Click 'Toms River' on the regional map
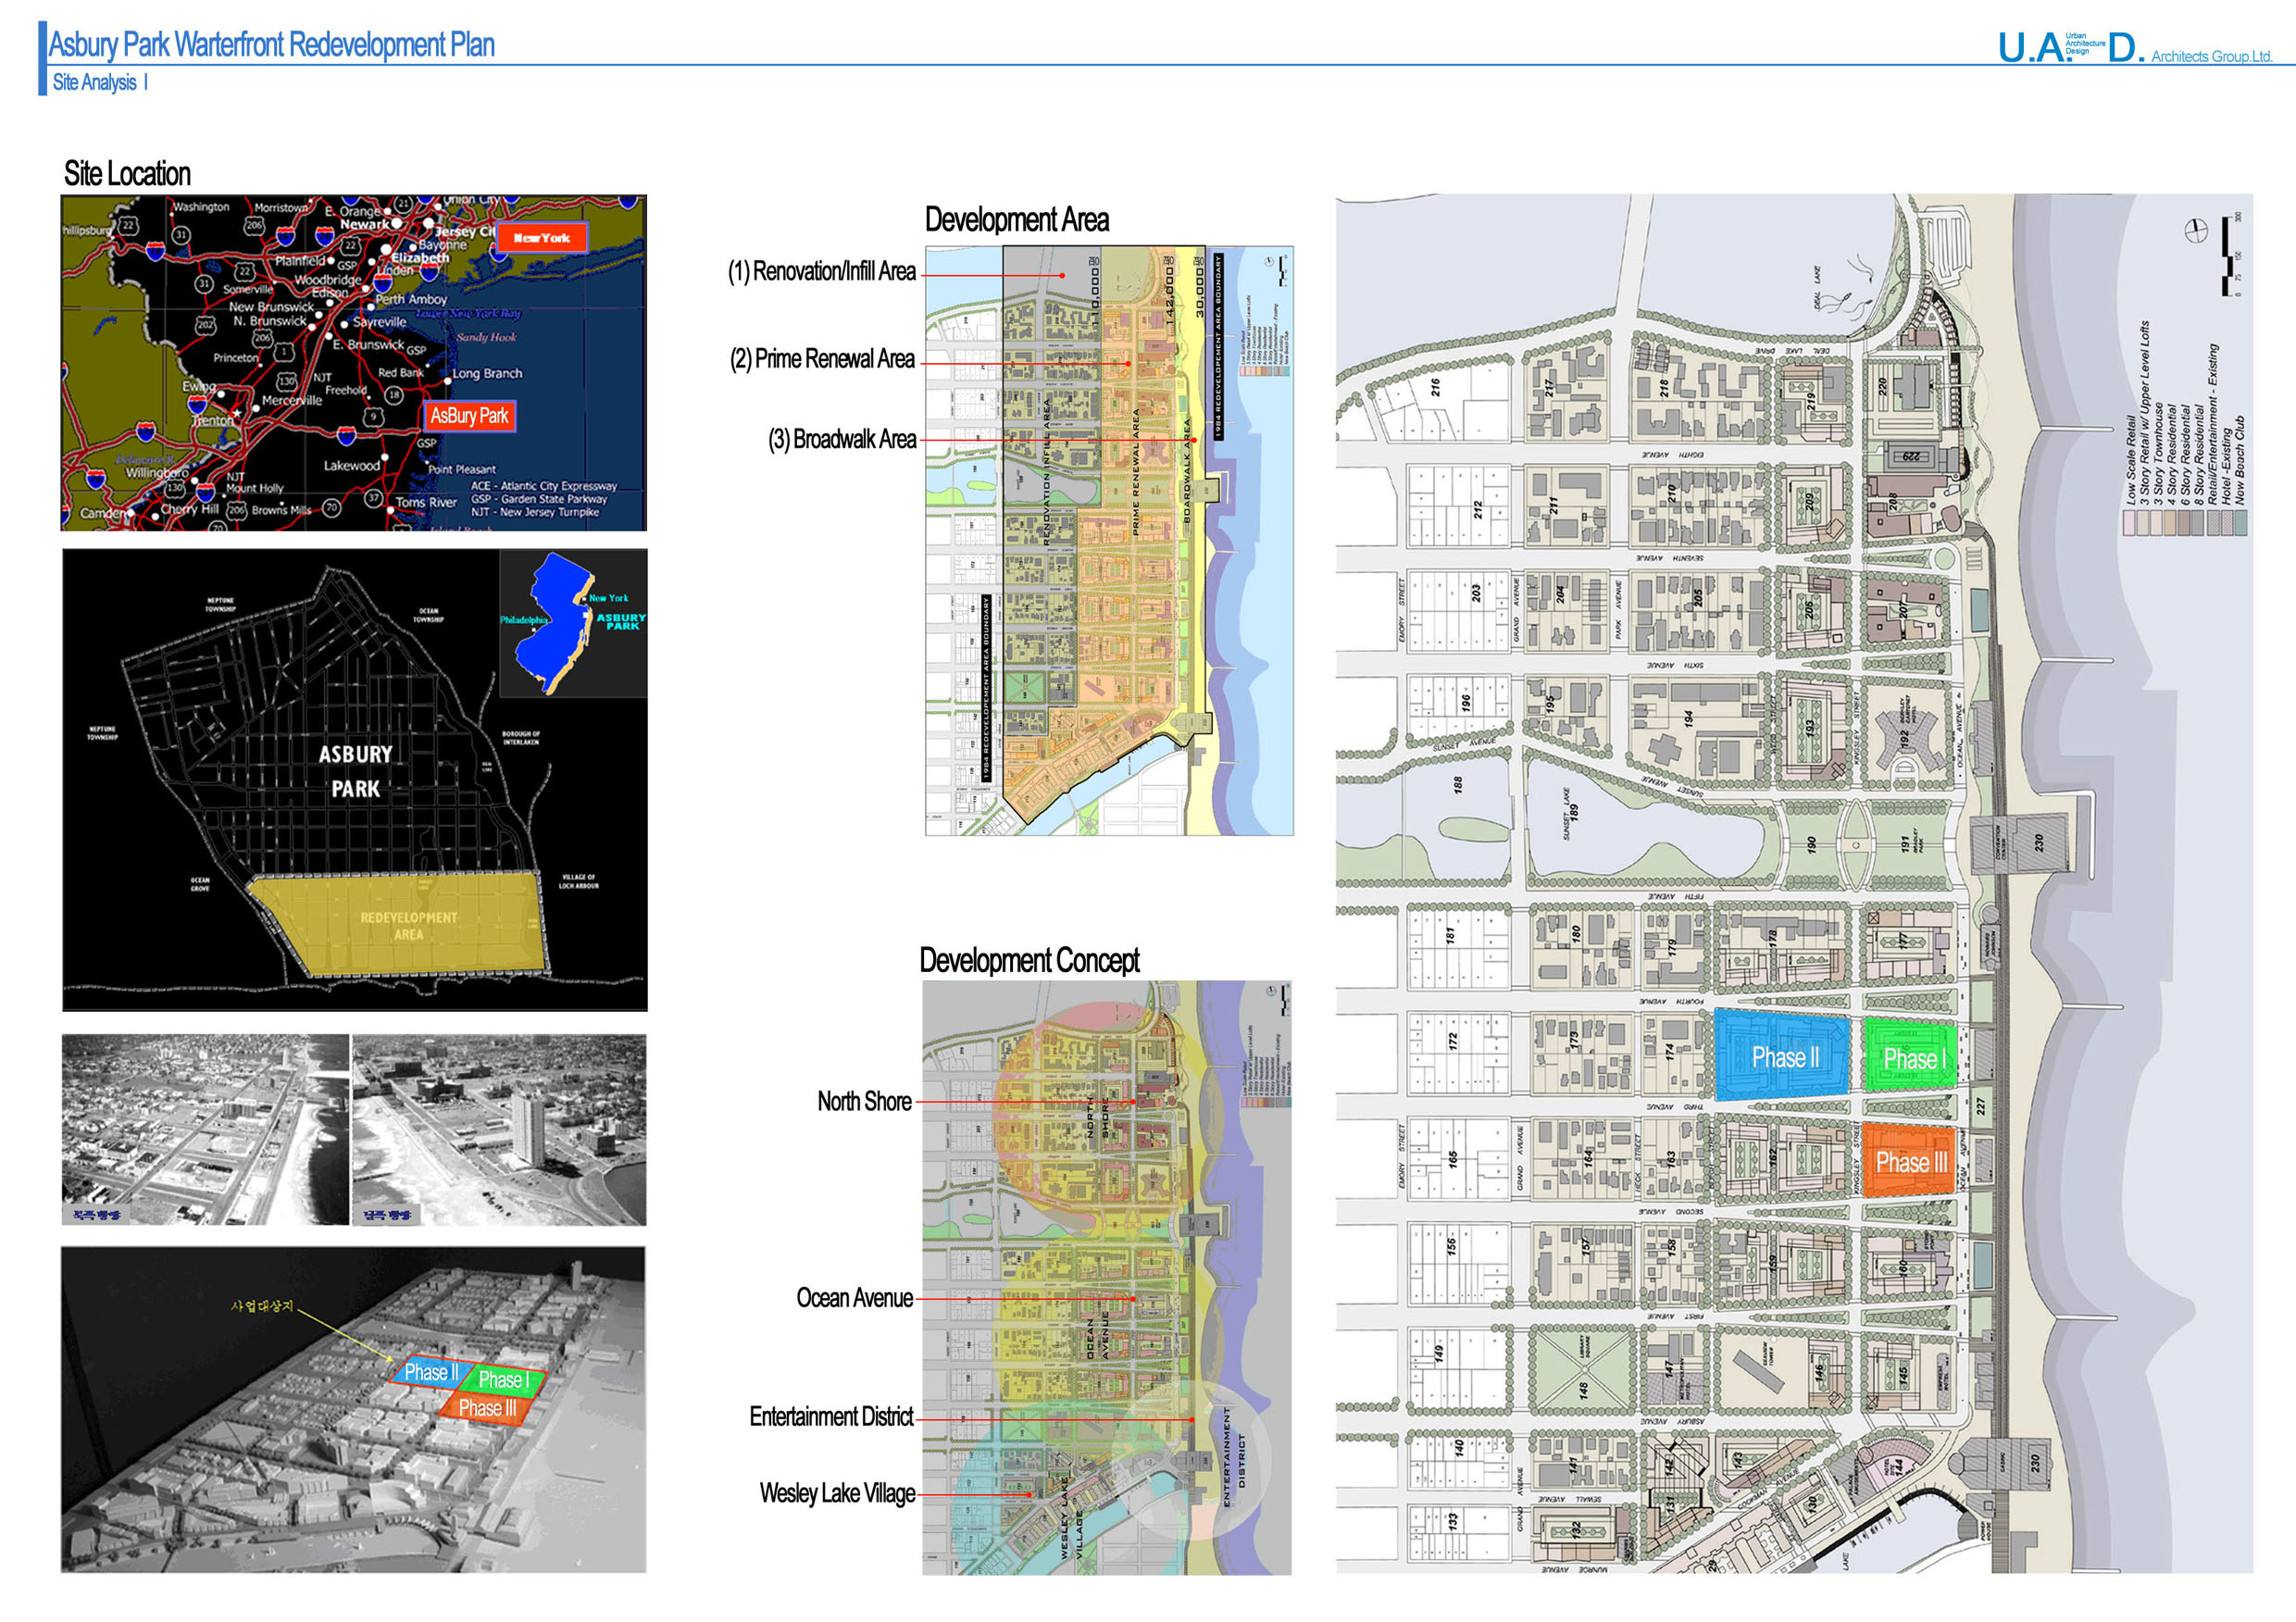The width and height of the screenshot is (2296, 1622). pos(426,502)
